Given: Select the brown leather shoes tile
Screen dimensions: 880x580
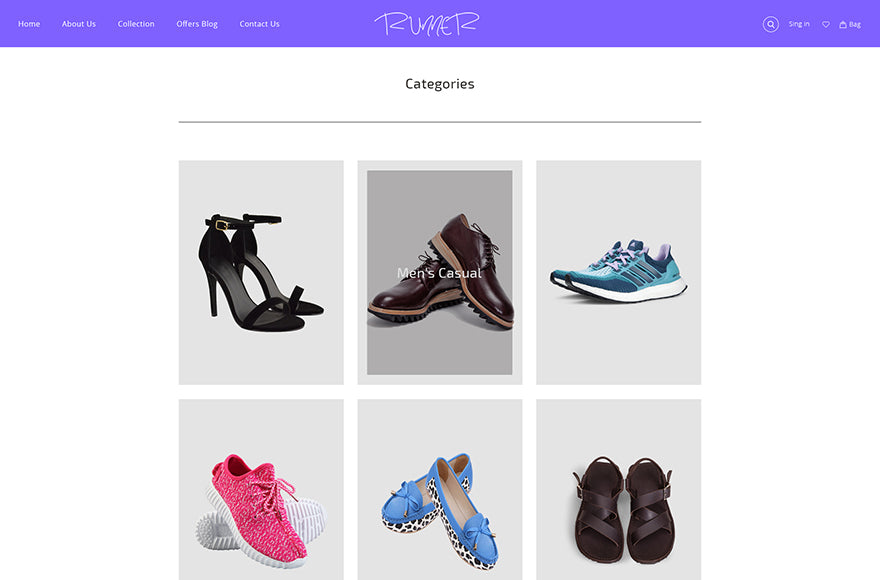Looking at the screenshot, I should point(439,272).
